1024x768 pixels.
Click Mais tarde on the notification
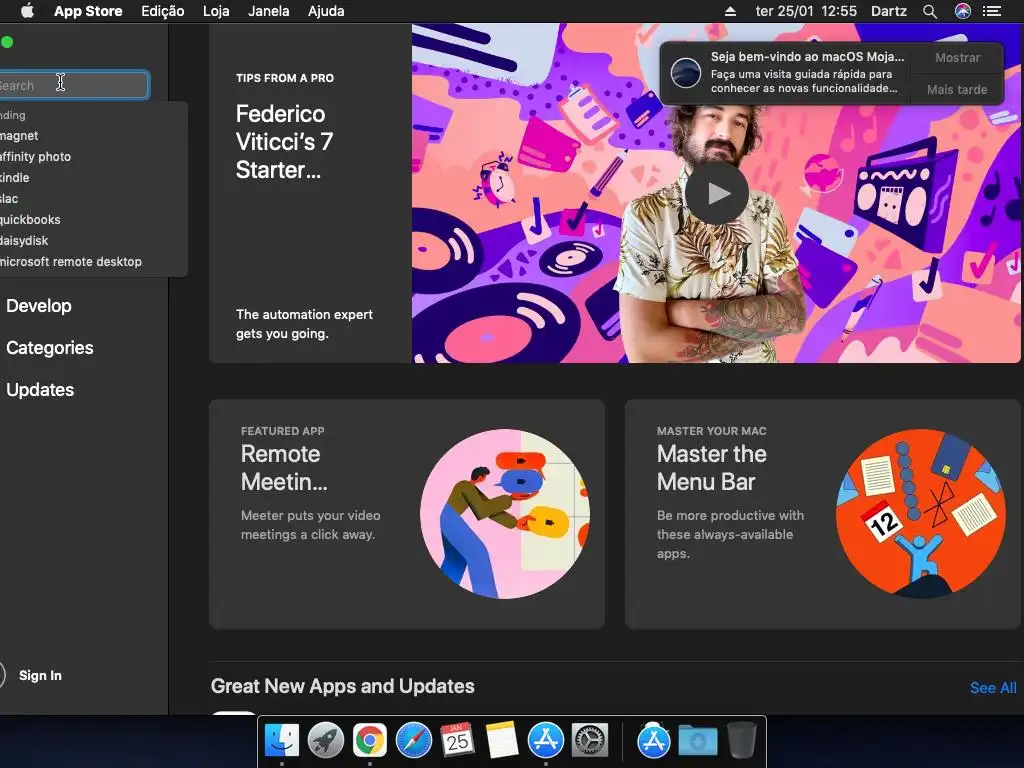[957, 89]
